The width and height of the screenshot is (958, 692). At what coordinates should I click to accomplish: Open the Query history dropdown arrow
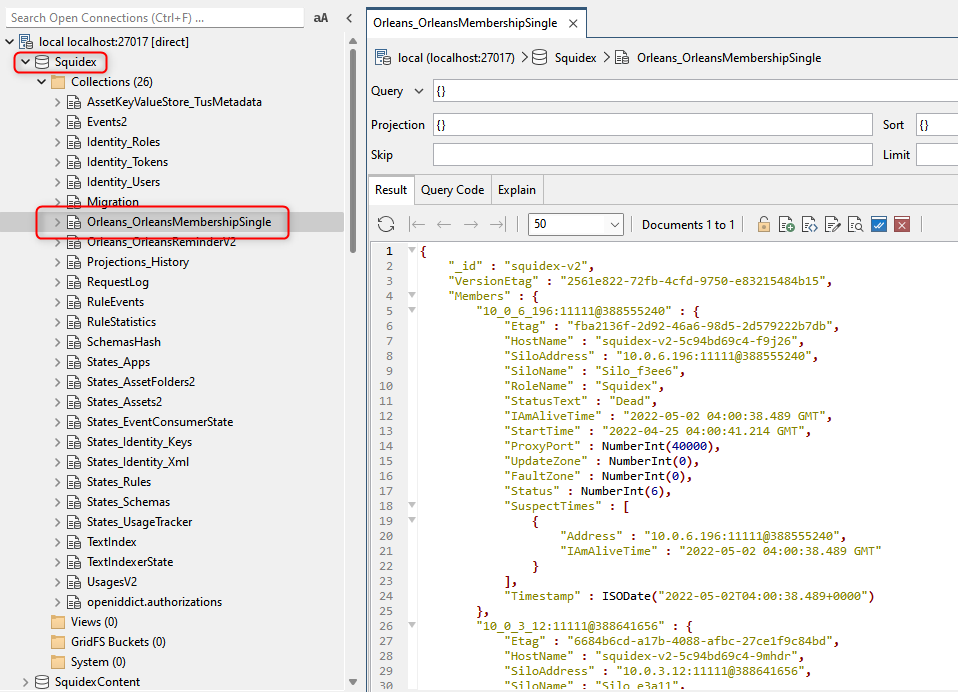pyautogui.click(x=419, y=91)
